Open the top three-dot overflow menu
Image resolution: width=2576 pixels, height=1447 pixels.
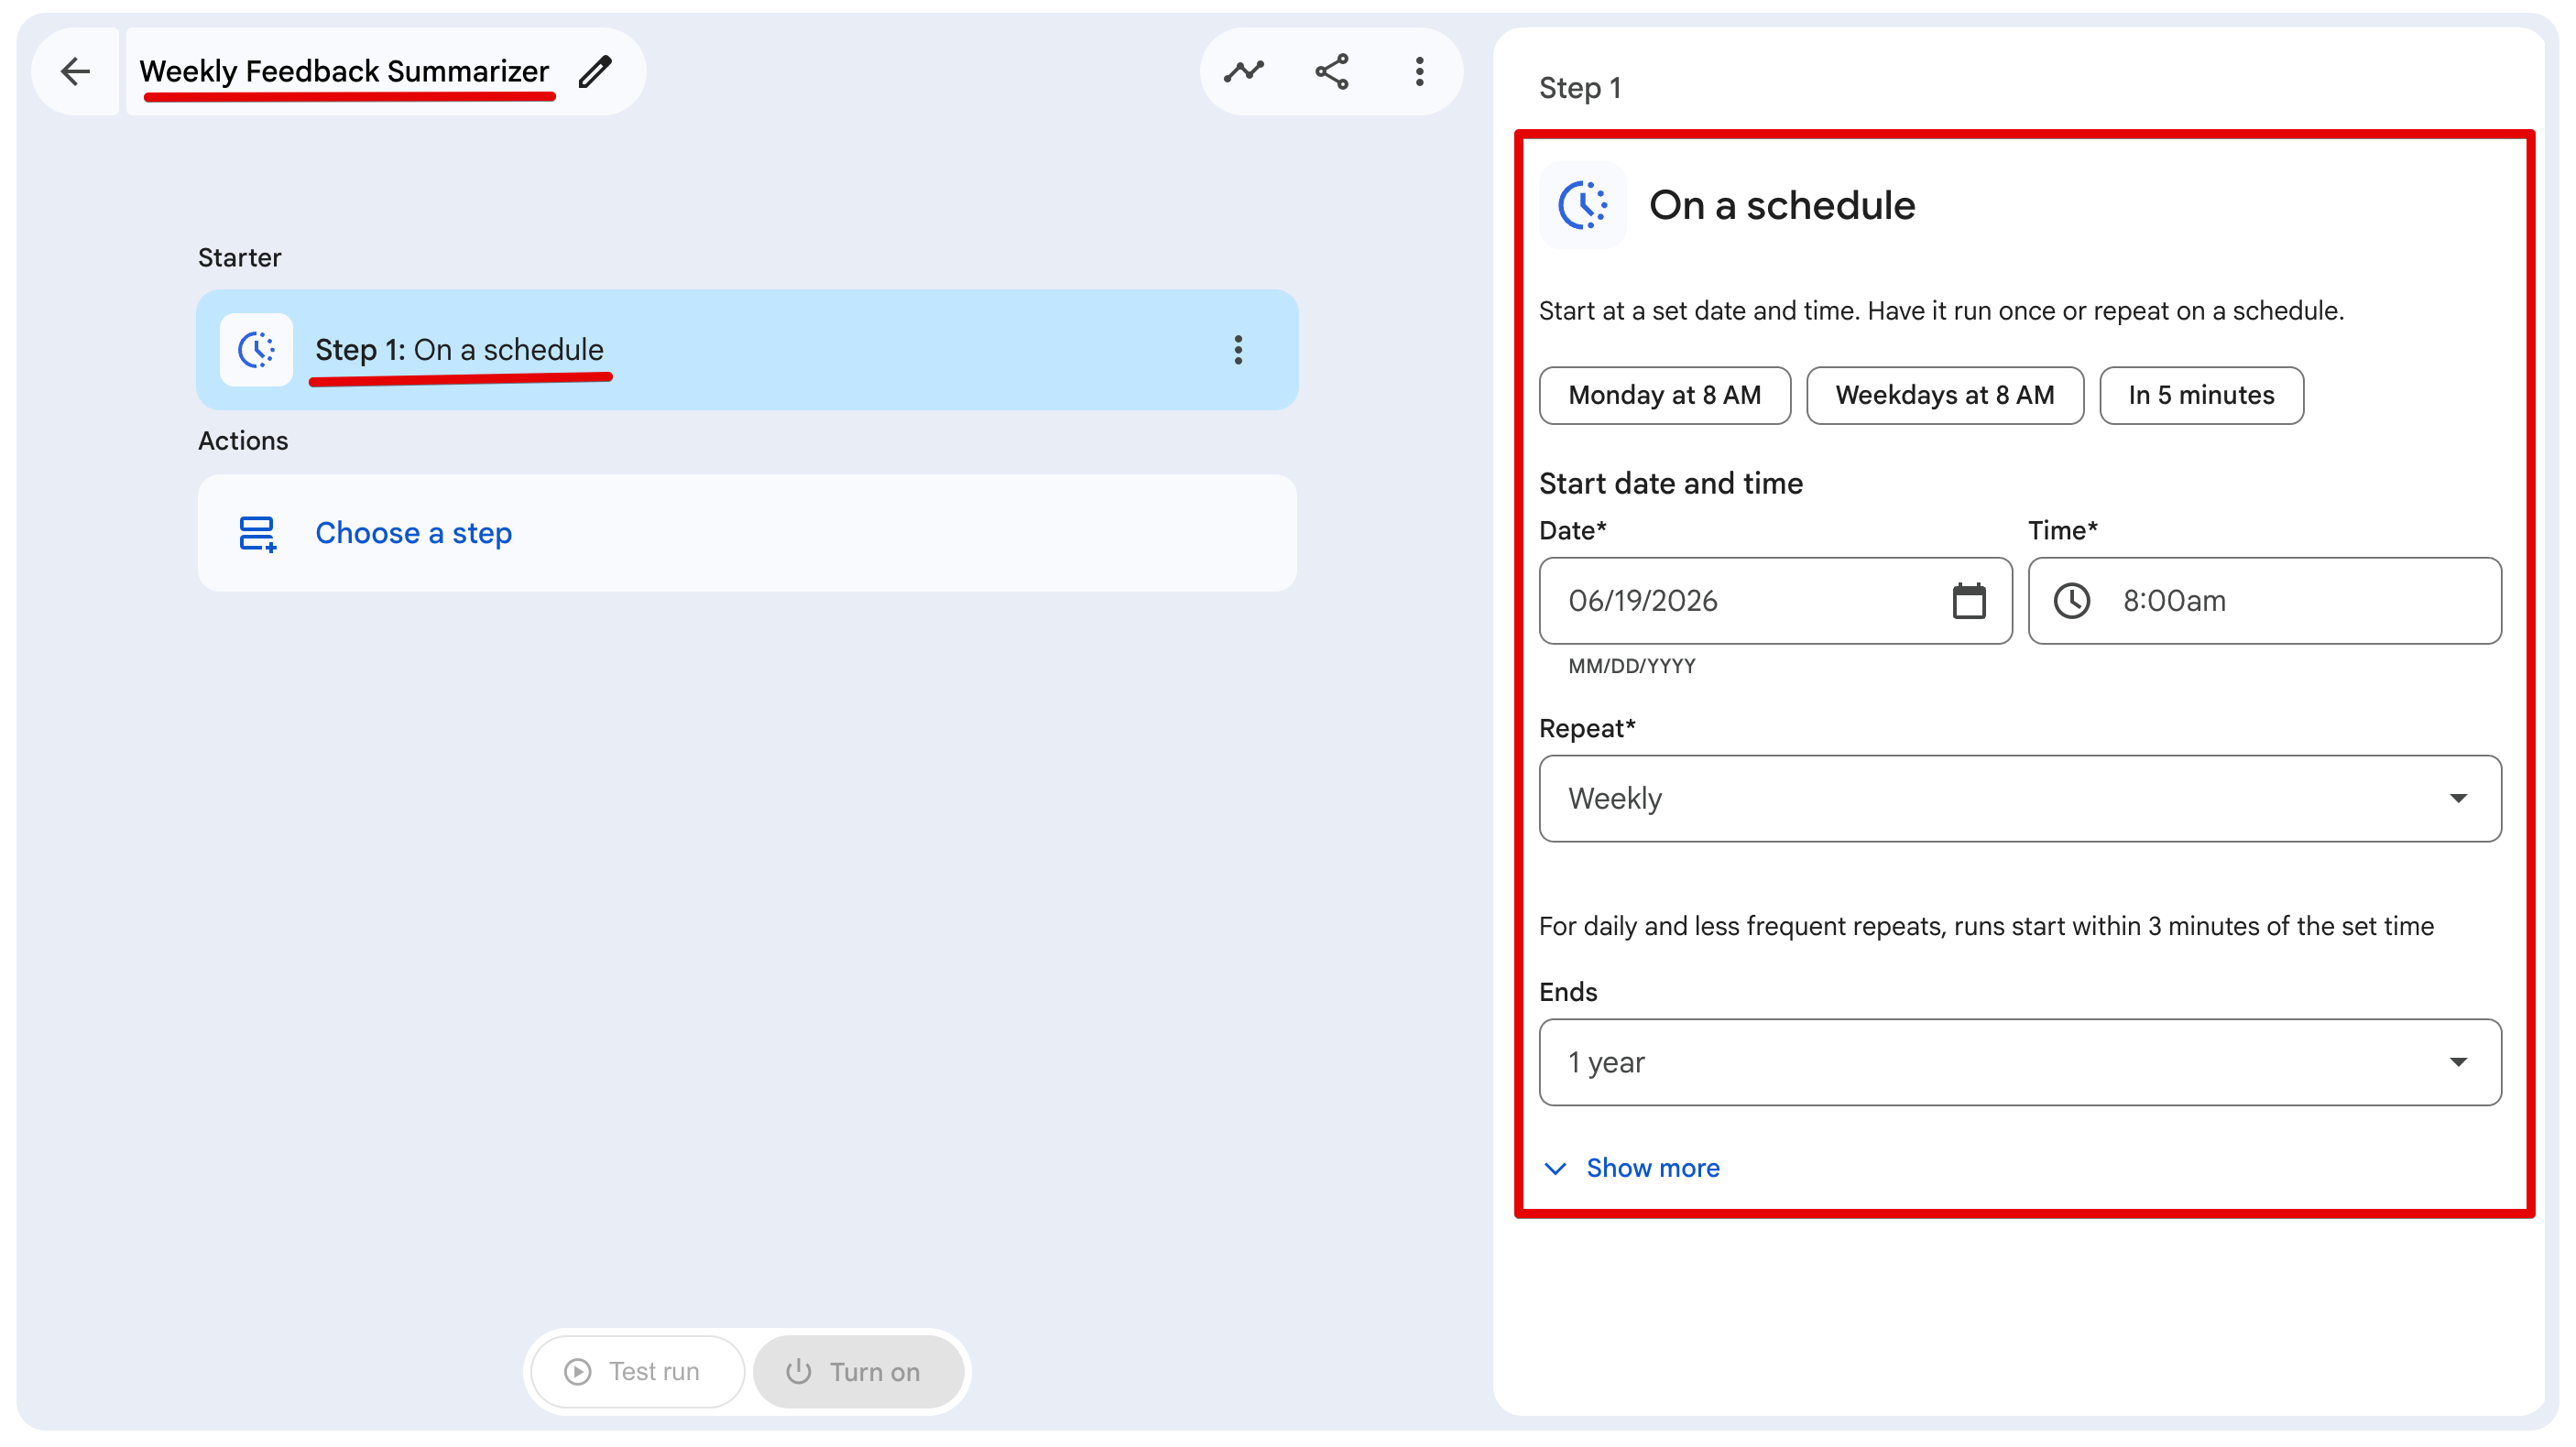tap(1419, 71)
